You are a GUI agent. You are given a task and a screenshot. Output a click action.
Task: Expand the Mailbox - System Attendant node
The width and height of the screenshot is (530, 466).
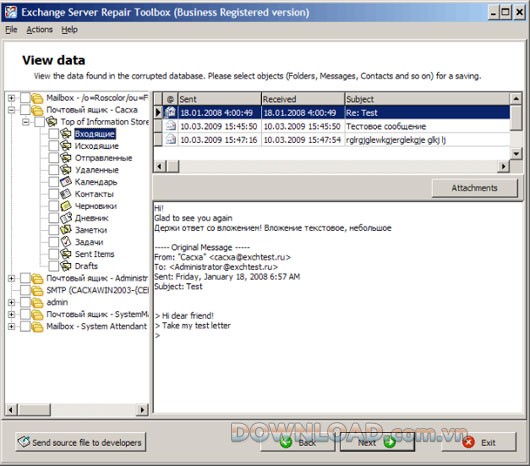pyautogui.click(x=11, y=326)
